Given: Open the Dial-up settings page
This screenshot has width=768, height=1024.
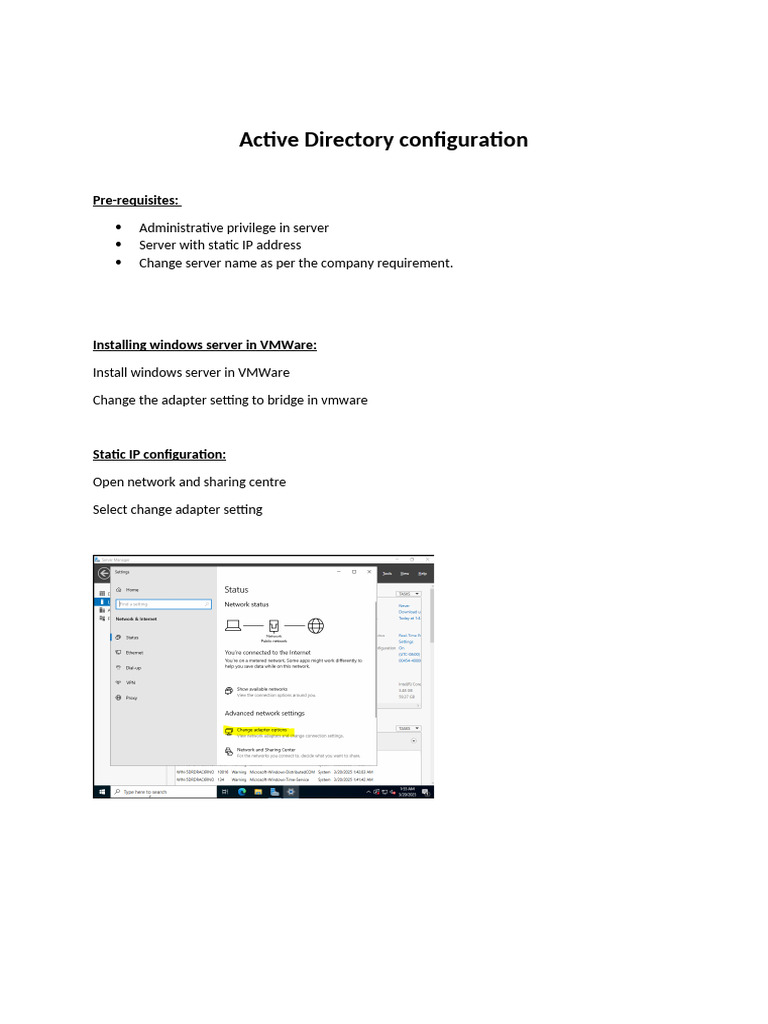Looking at the screenshot, I should click(129, 668).
